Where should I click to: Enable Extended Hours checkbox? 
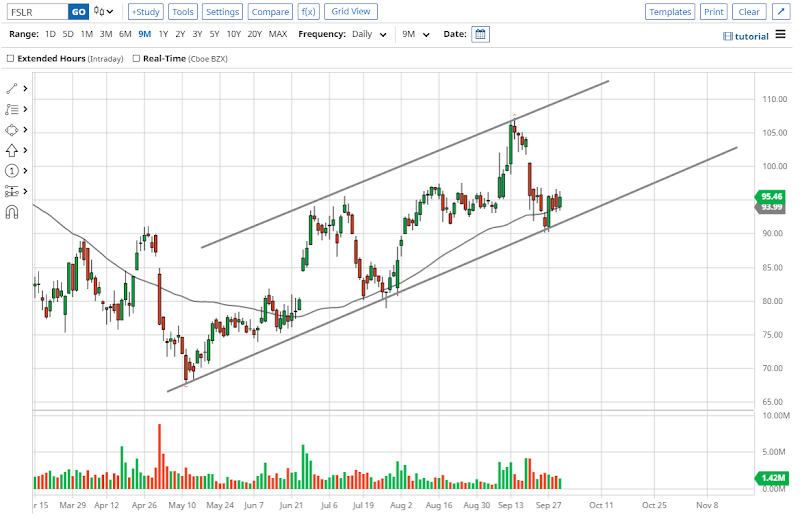(11, 59)
